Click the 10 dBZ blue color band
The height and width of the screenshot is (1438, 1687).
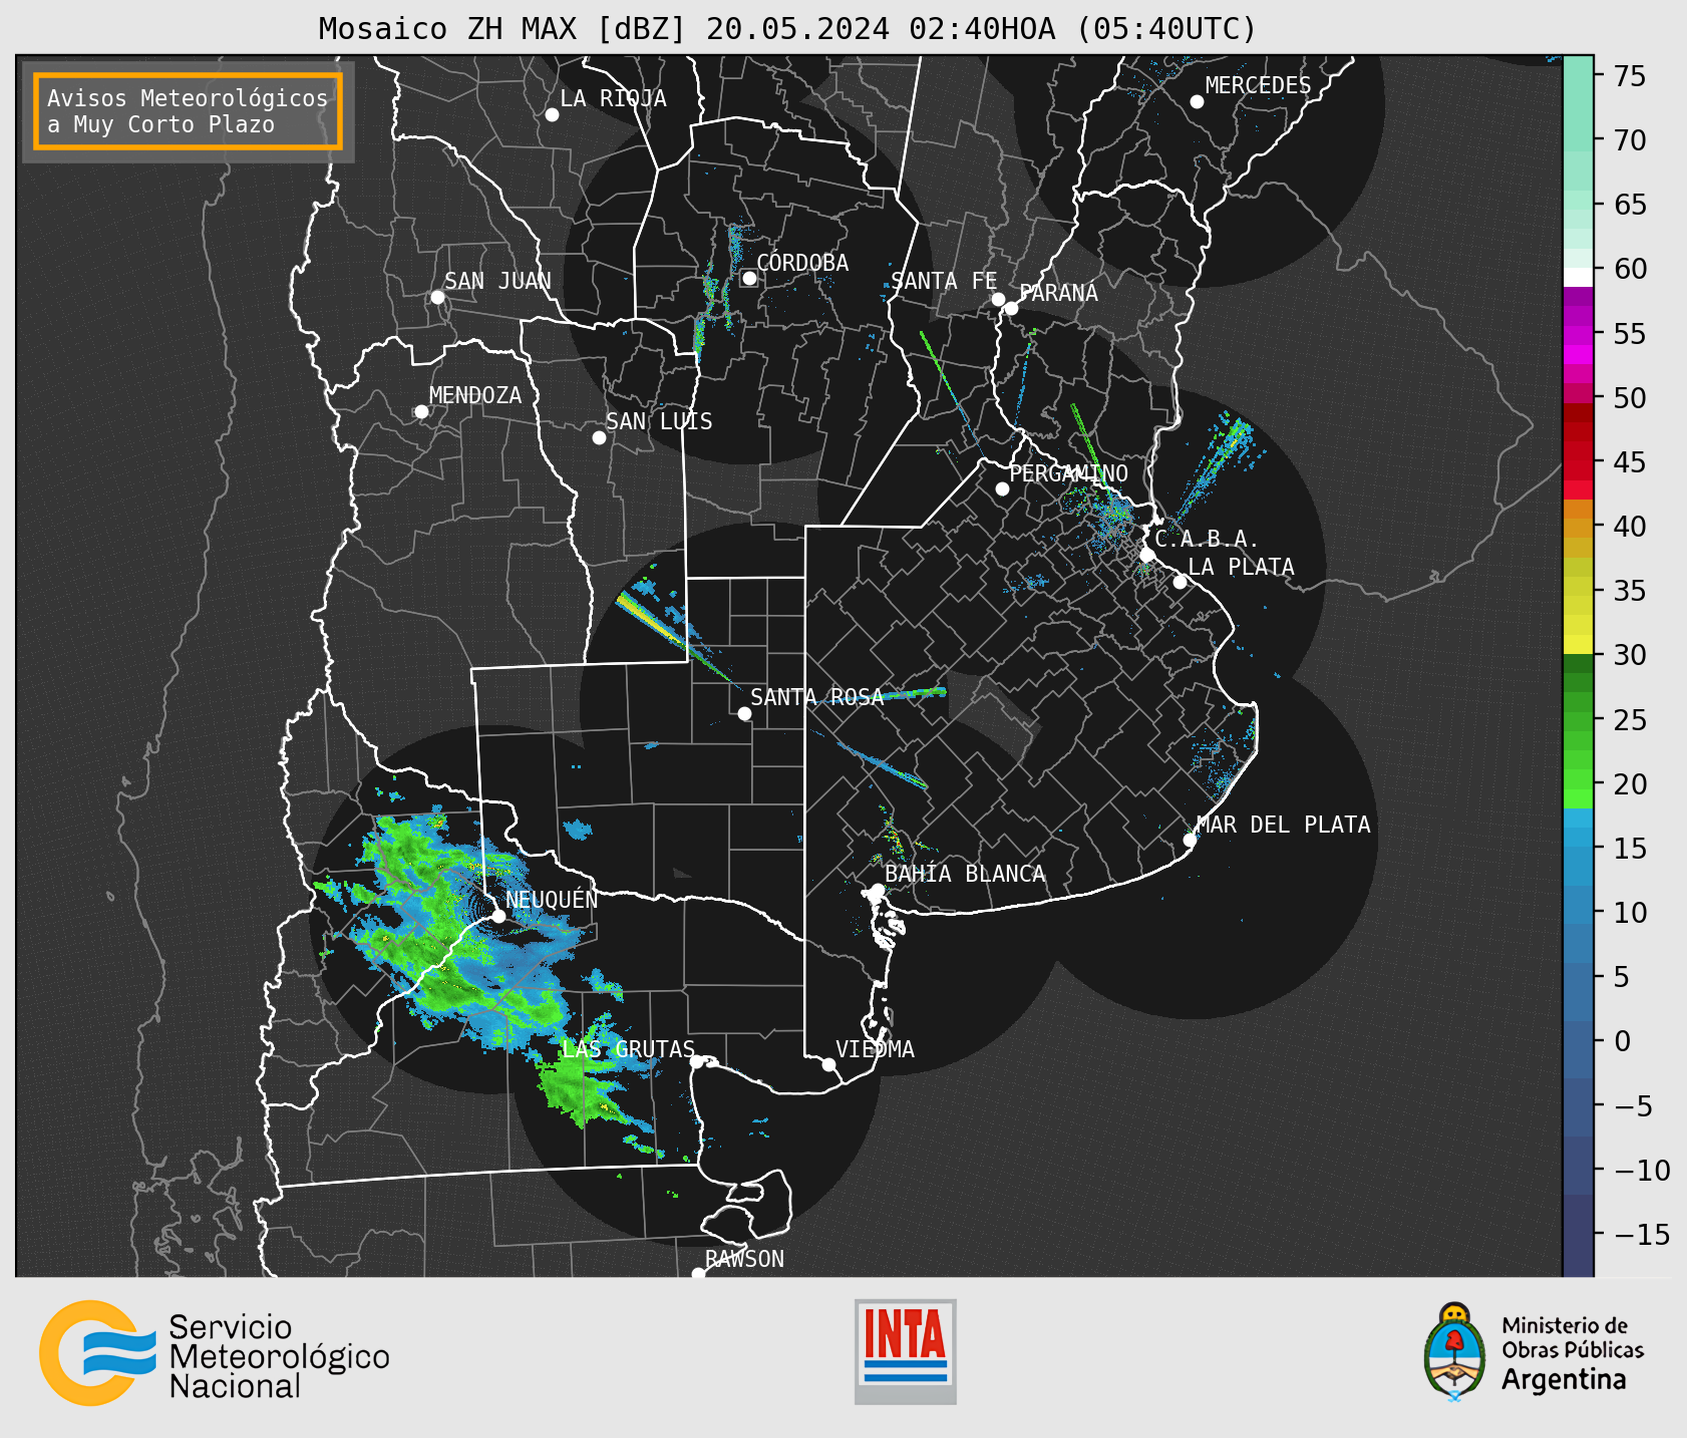(1578, 912)
